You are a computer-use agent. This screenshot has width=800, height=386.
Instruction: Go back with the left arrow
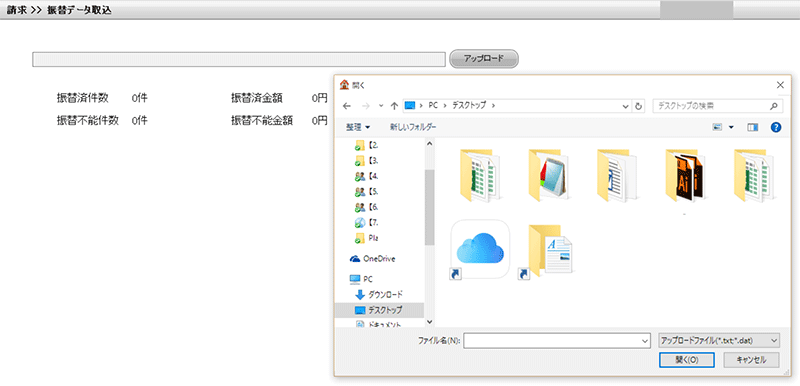click(347, 106)
